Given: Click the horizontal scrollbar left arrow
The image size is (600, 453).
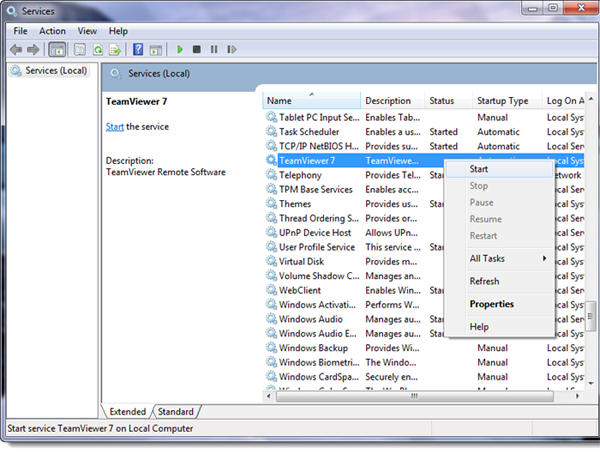Looking at the screenshot, I should coord(269,396).
